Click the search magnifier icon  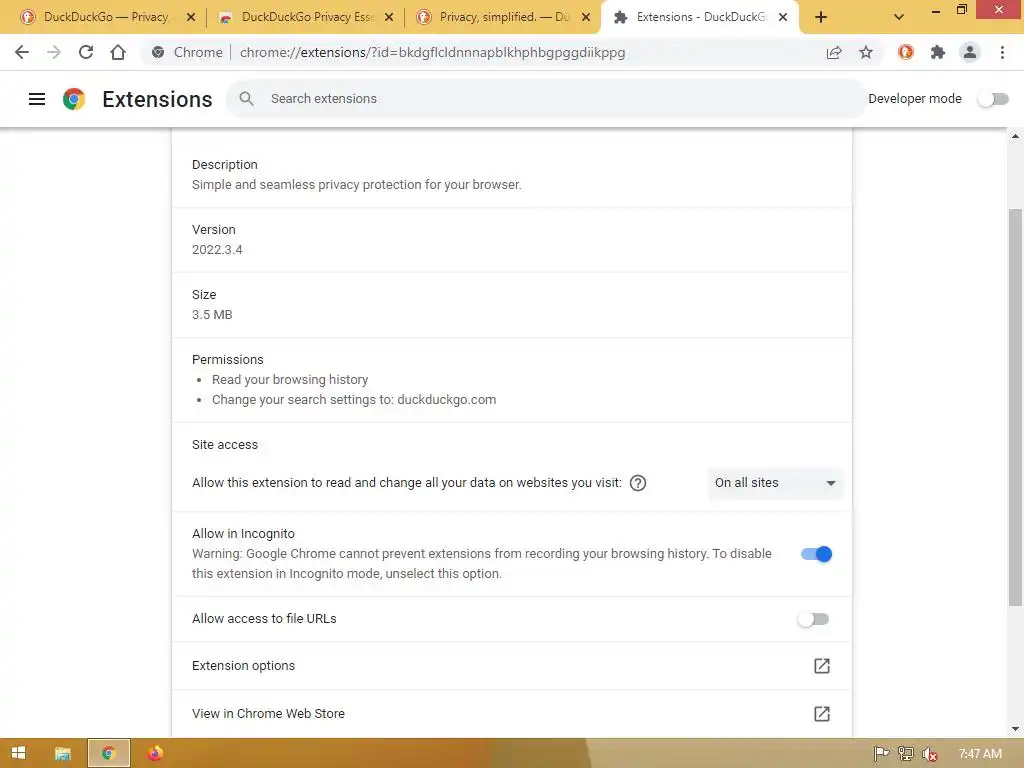[x=246, y=99]
